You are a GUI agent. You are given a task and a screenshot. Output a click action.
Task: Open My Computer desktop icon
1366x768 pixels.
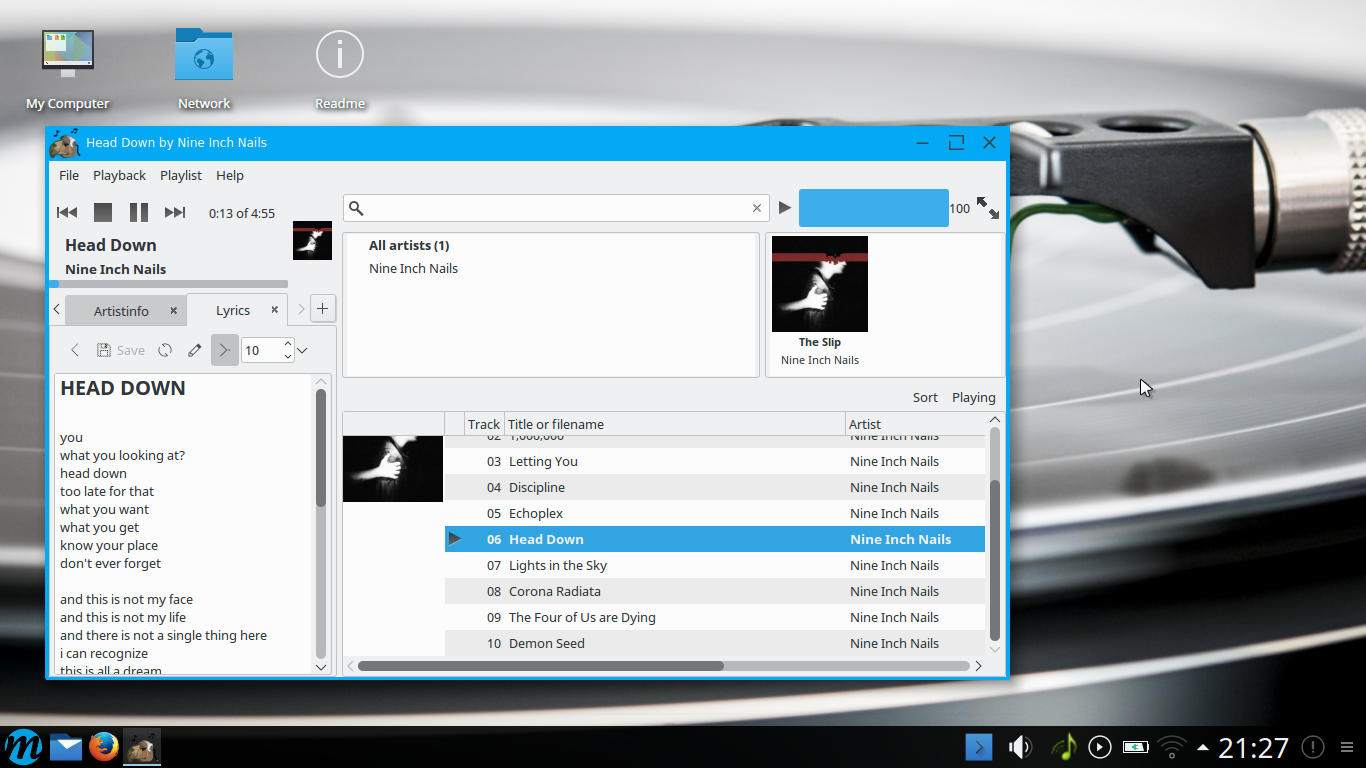(68, 69)
